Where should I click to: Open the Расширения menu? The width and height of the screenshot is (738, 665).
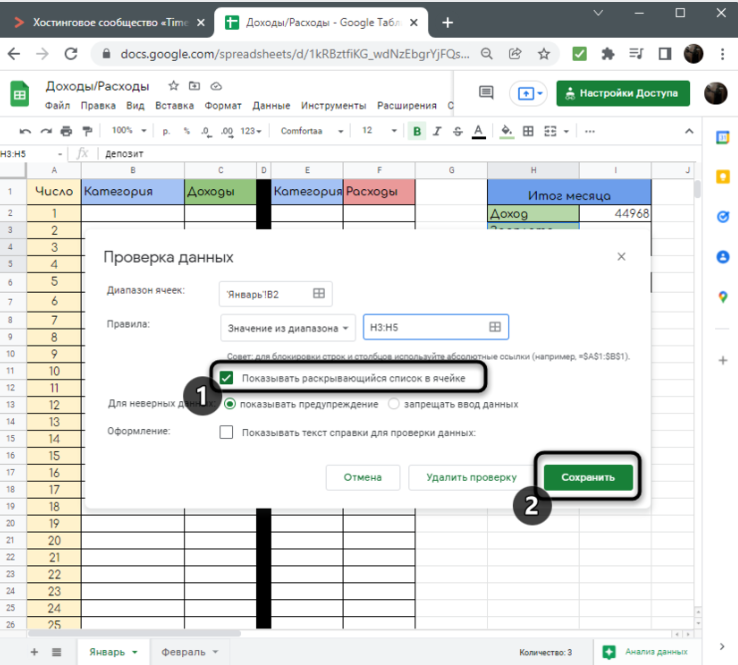(407, 106)
